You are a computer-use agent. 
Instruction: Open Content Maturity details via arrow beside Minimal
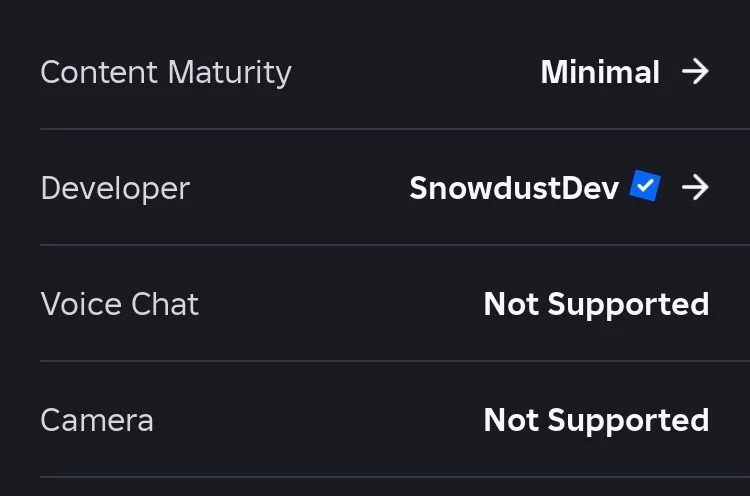pos(695,72)
